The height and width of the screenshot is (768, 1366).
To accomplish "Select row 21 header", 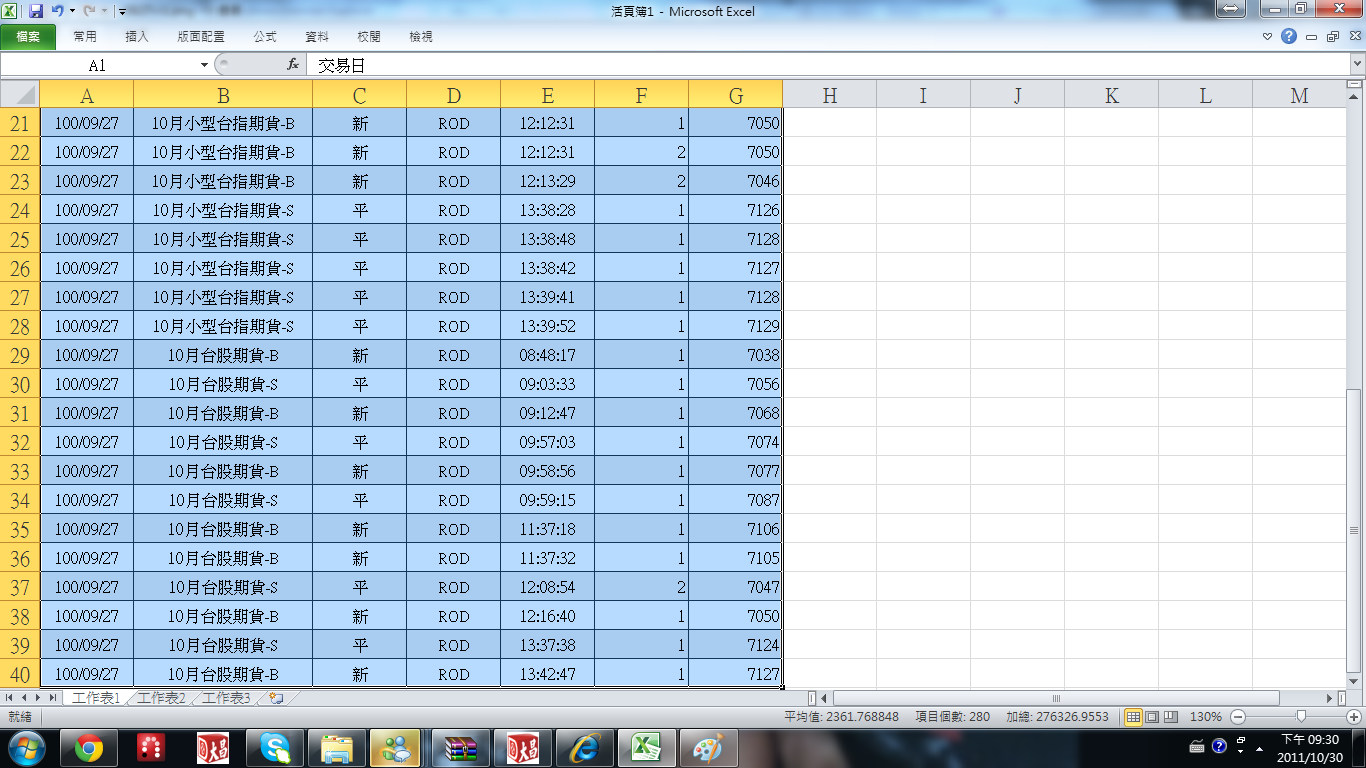I will click(20, 123).
